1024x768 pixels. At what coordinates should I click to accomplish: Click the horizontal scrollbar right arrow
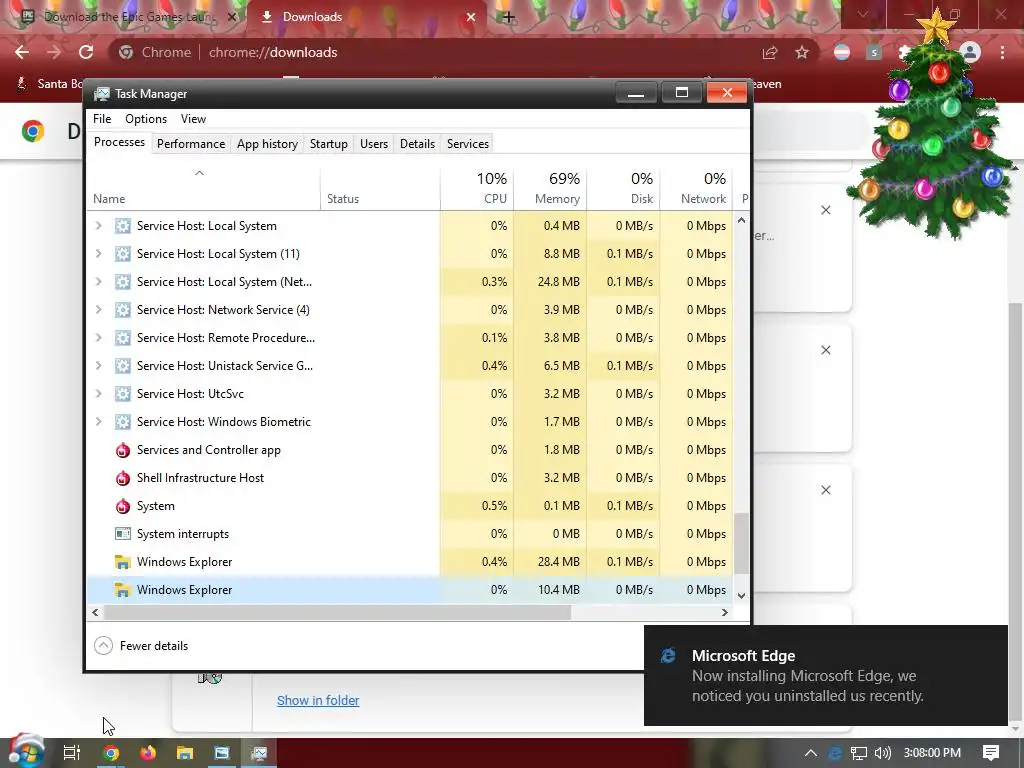tap(724, 613)
